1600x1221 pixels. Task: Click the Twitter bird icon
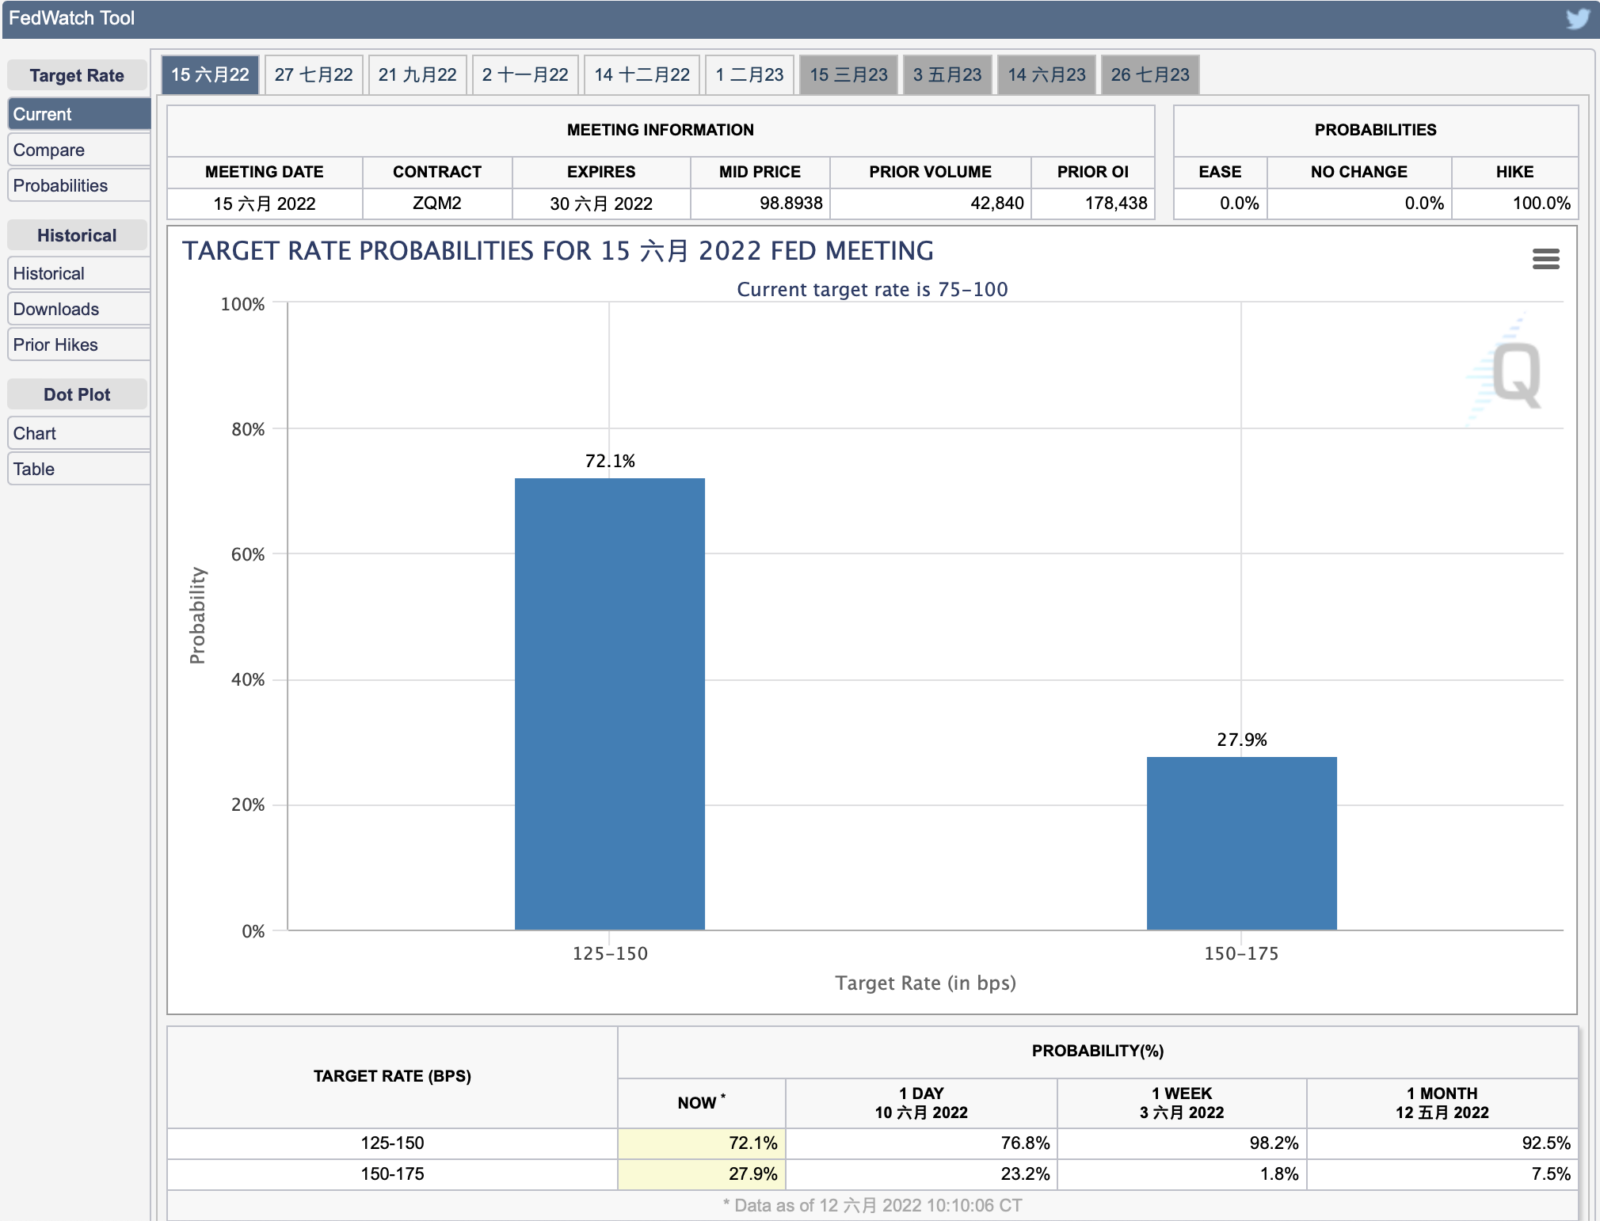1577,19
